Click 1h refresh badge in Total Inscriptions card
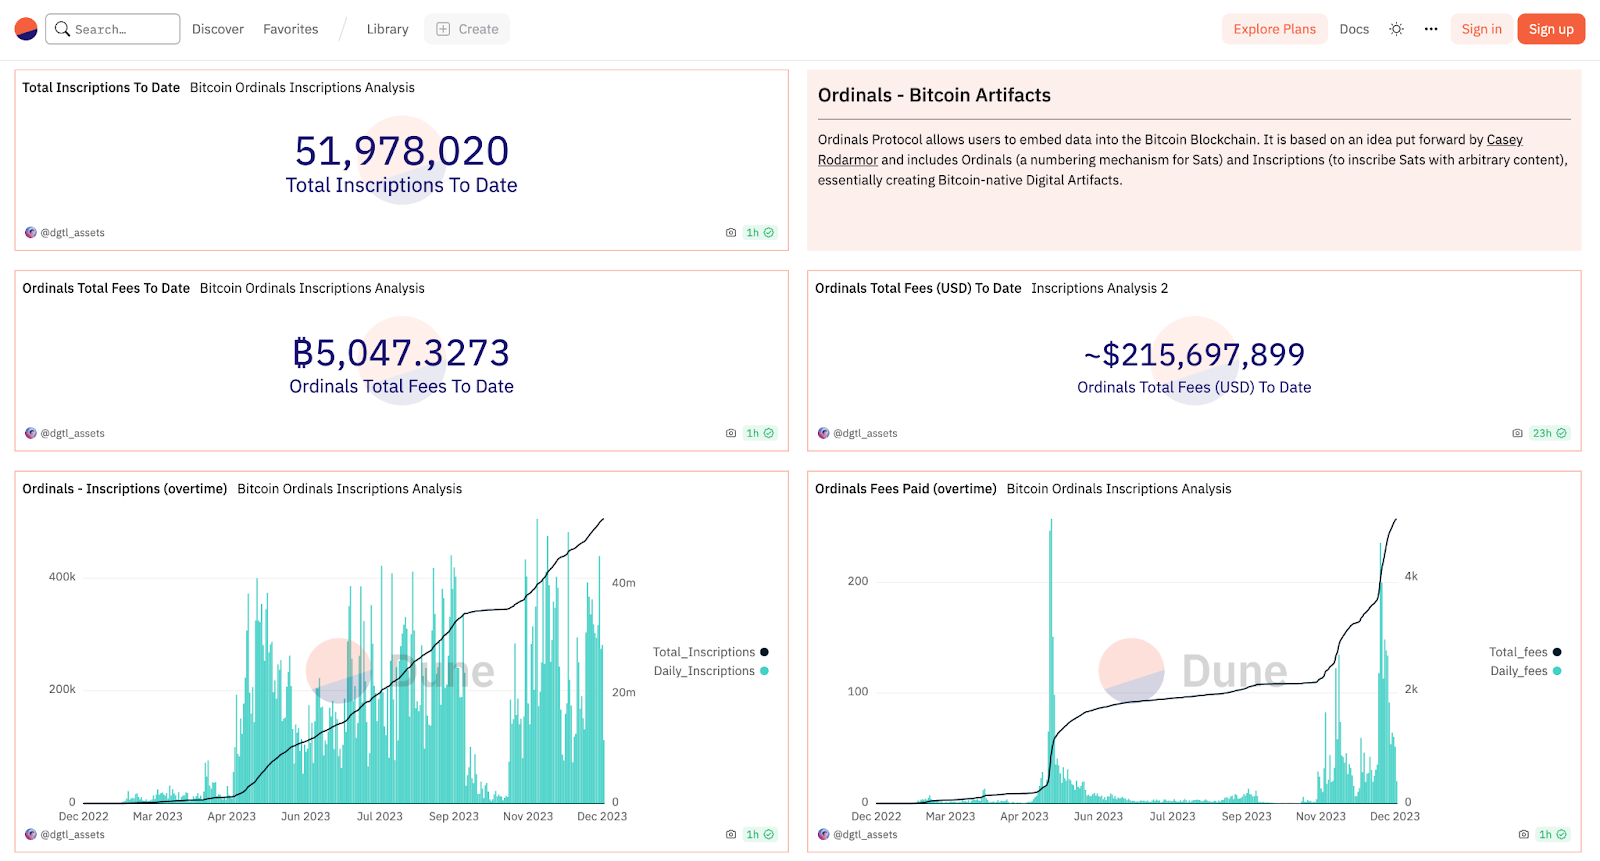The image size is (1600, 861). [760, 233]
